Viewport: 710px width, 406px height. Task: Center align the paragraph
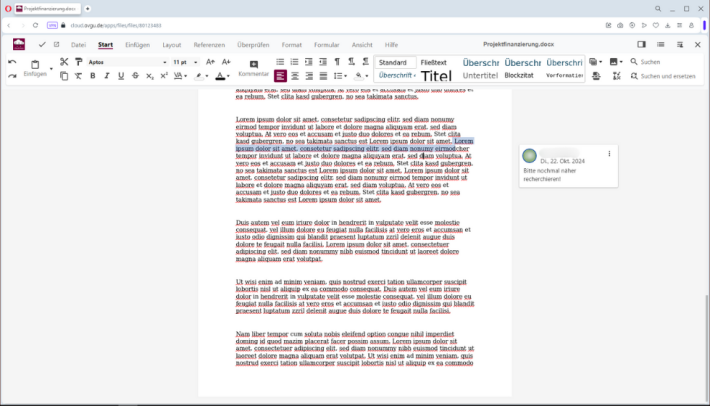pos(295,76)
